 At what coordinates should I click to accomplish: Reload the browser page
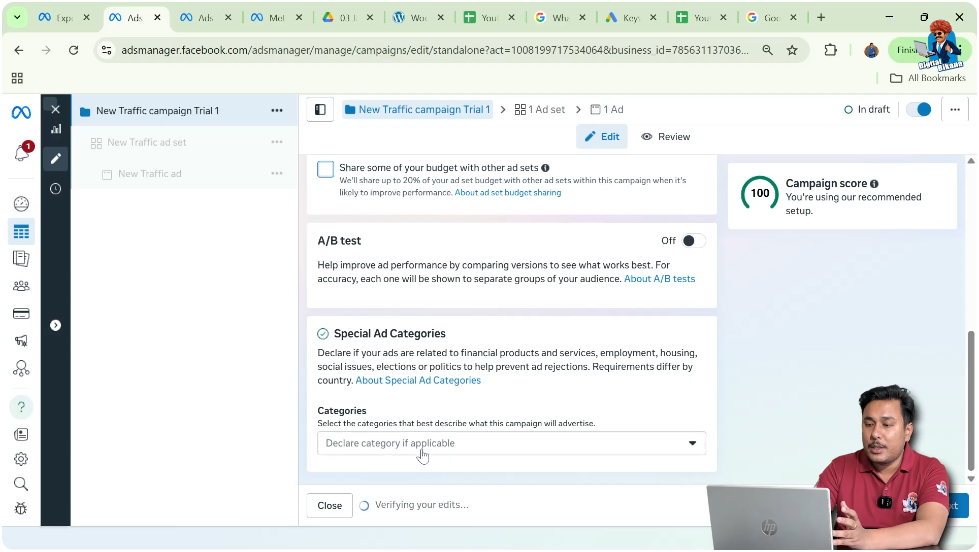pos(74,50)
